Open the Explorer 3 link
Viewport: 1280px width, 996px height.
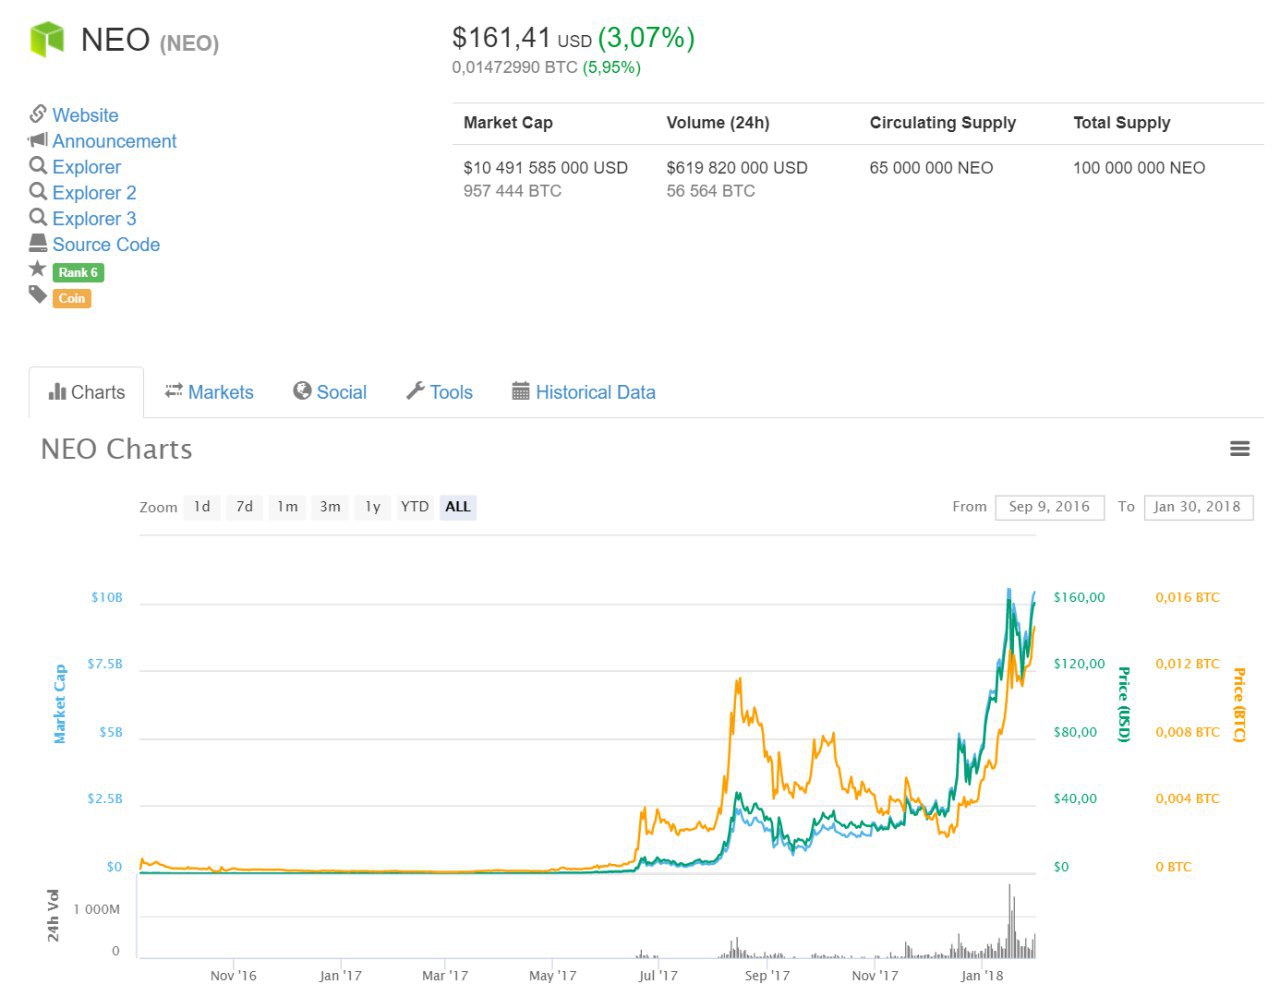tap(94, 218)
